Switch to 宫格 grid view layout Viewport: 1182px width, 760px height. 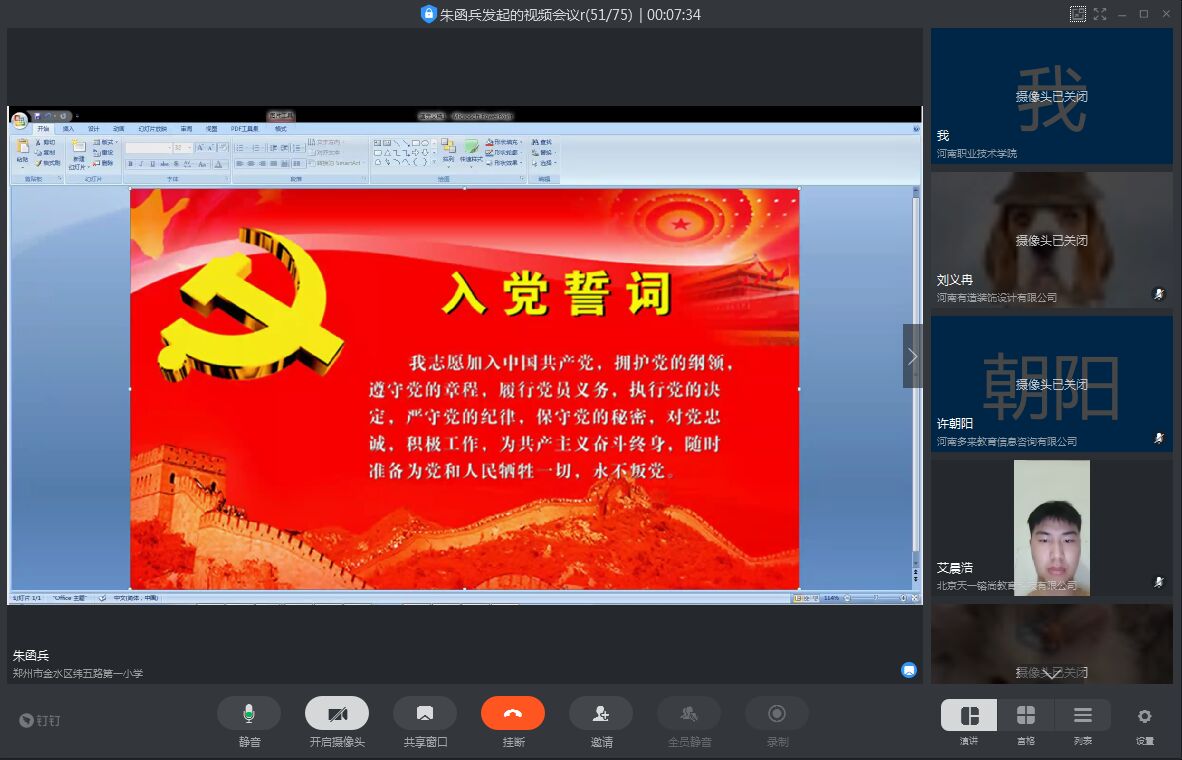click(x=1026, y=715)
